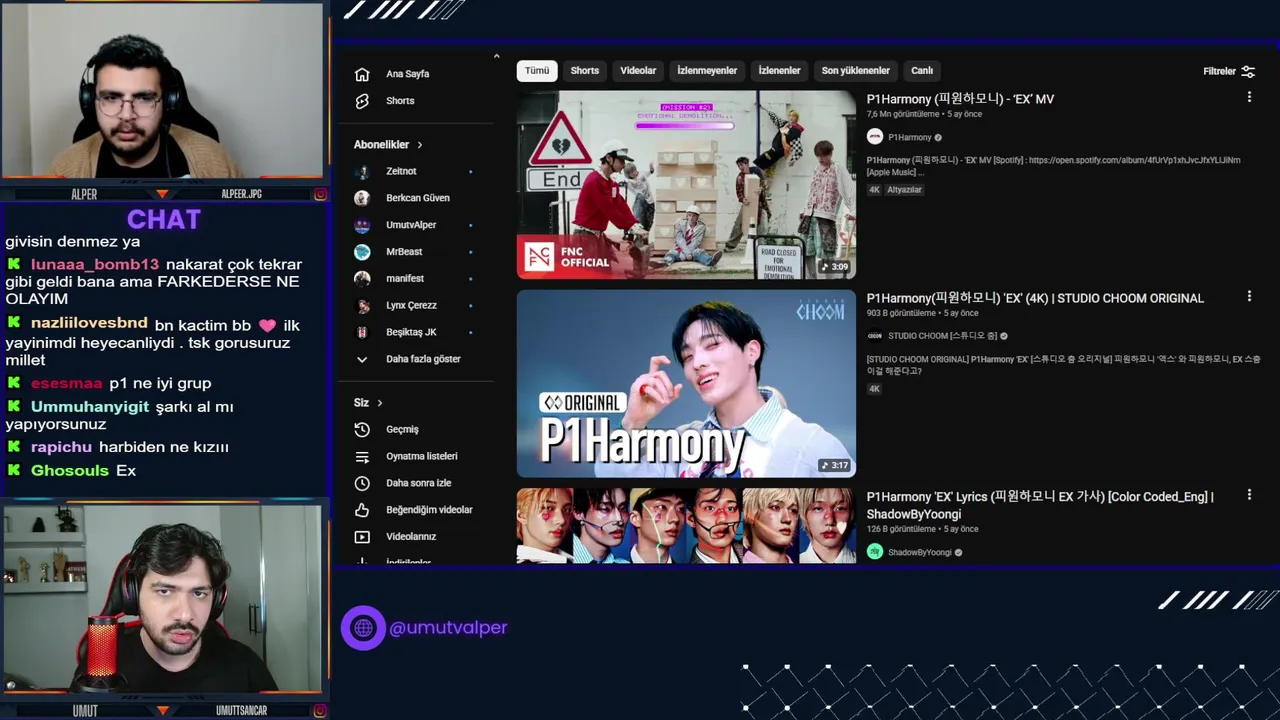Expand the Abonelikler section chevron

420,145
